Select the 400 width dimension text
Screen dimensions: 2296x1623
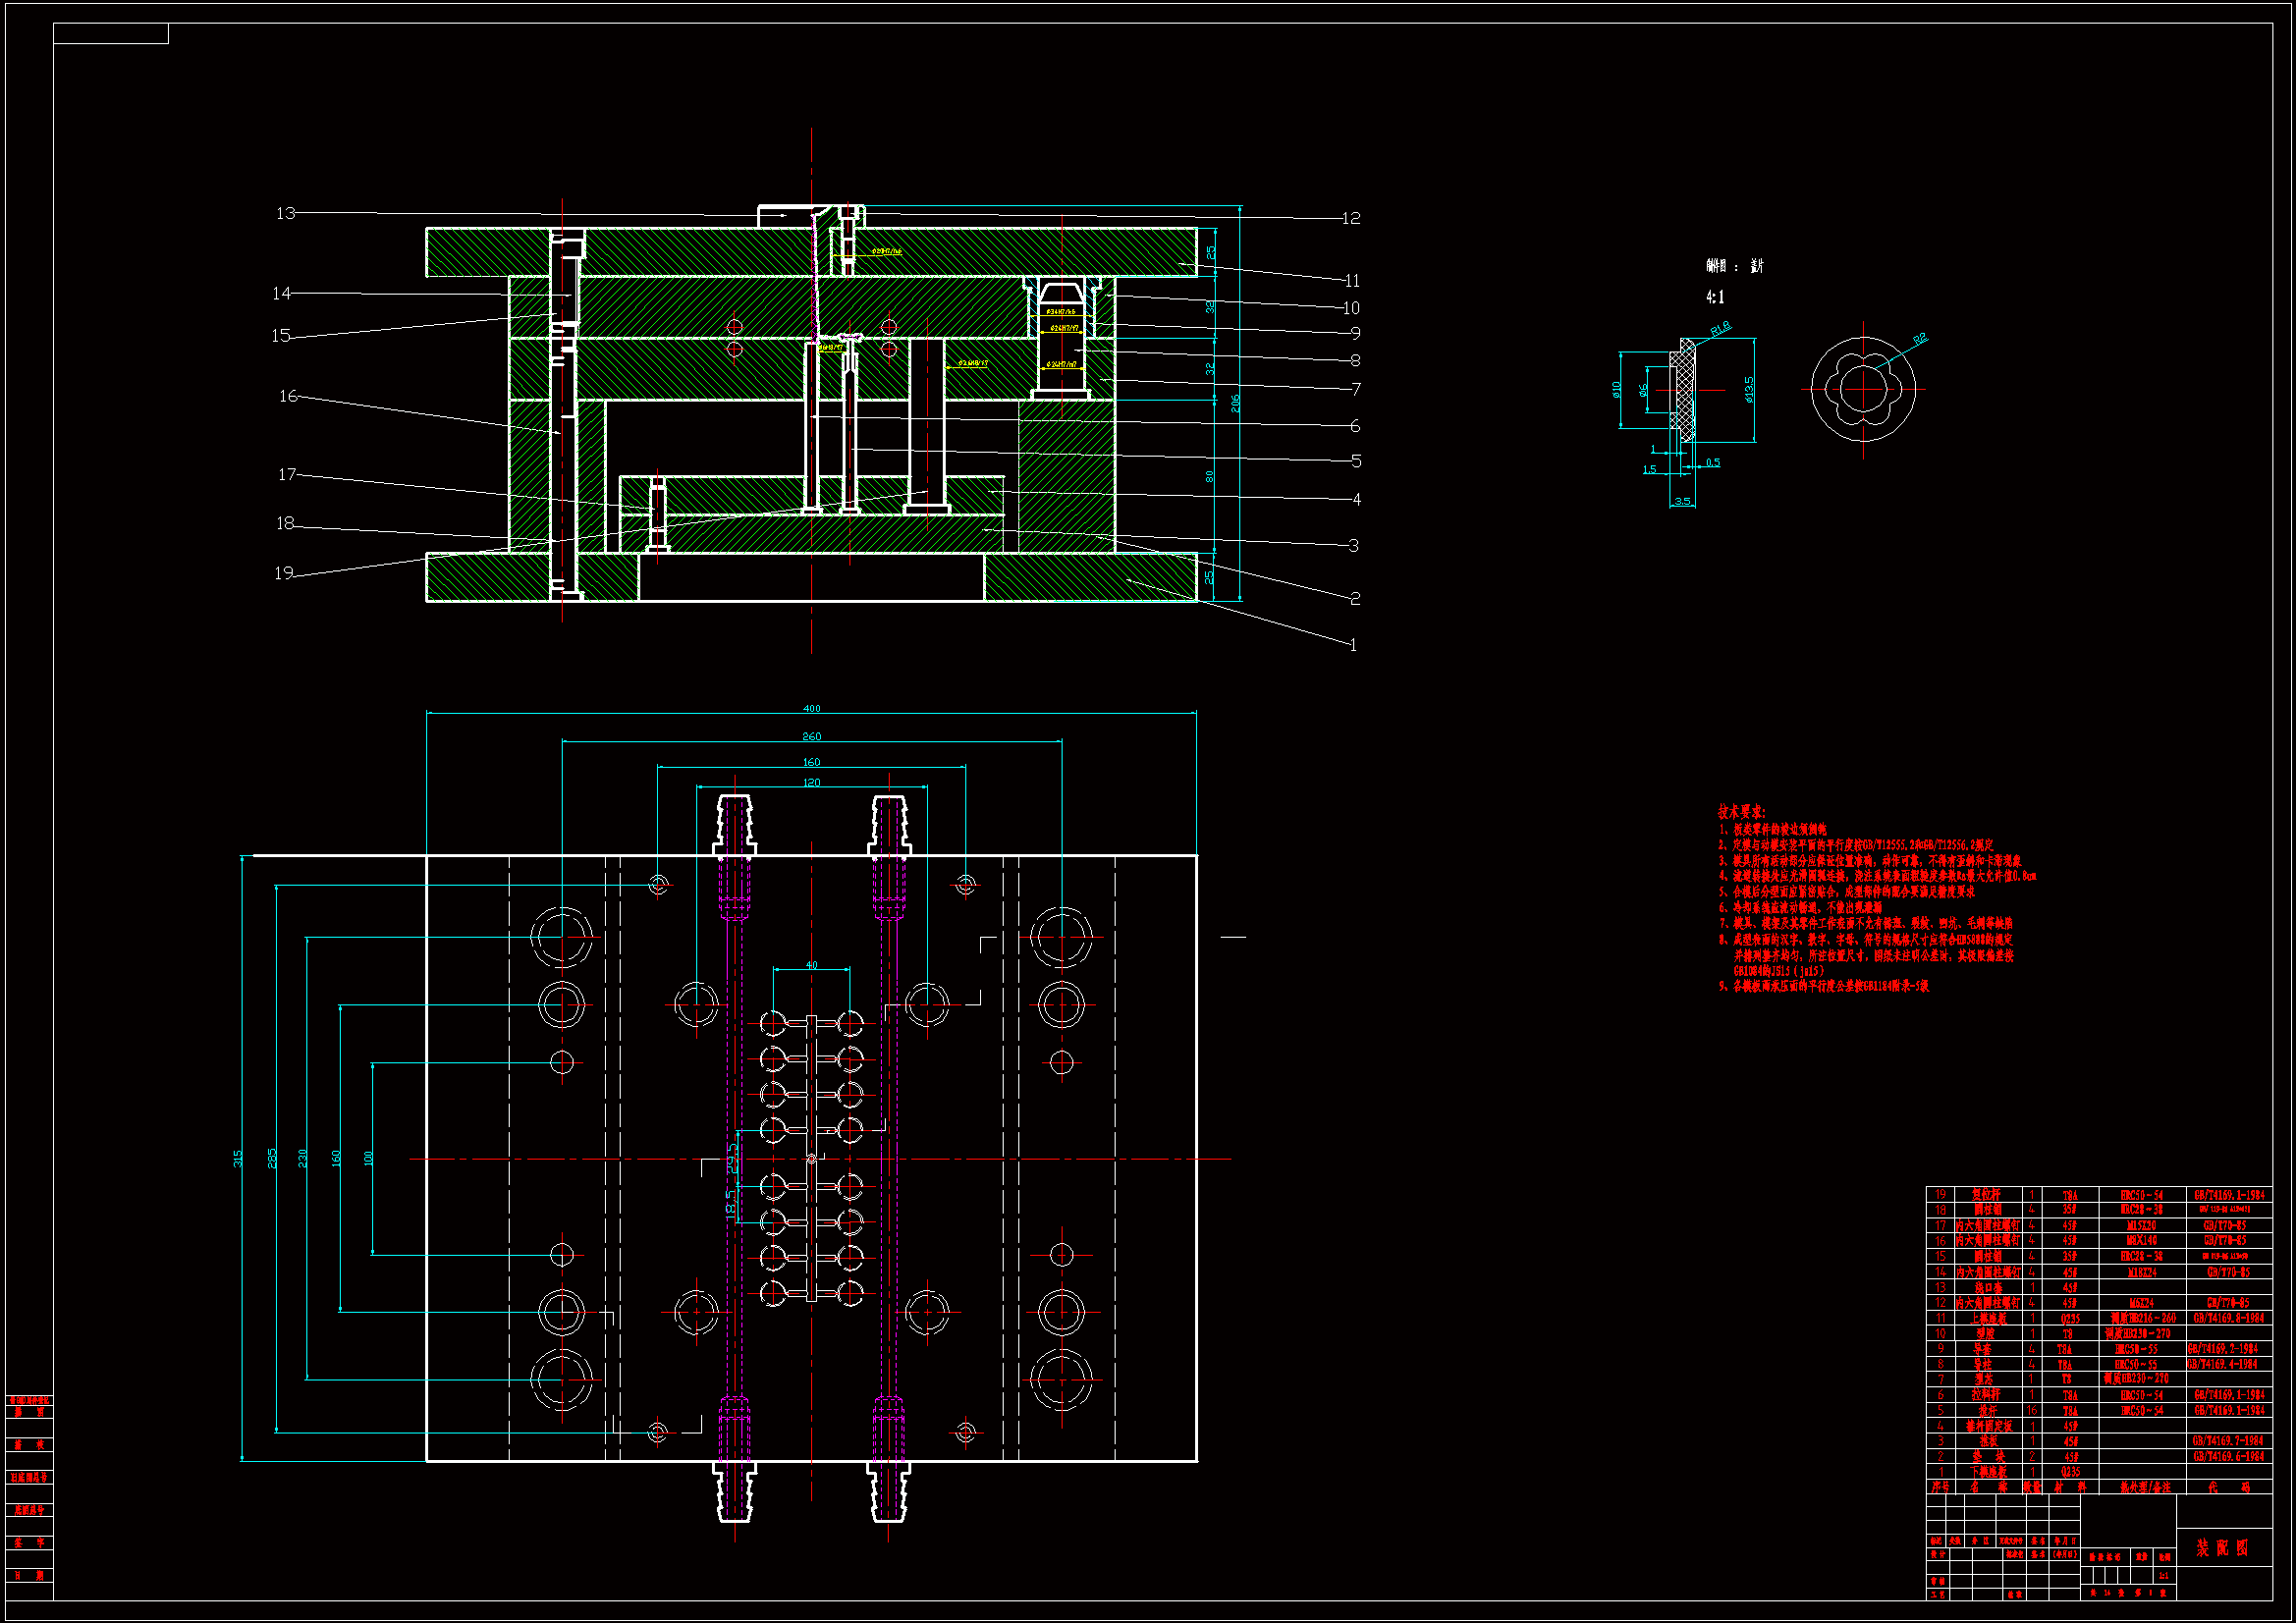click(811, 708)
